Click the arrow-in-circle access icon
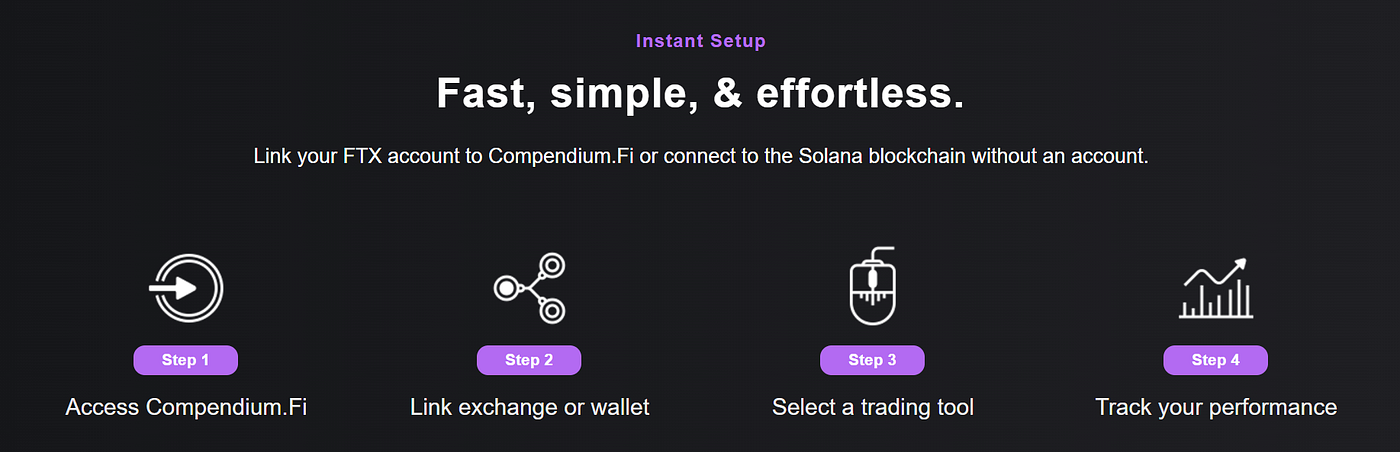The image size is (1400, 452). point(185,288)
